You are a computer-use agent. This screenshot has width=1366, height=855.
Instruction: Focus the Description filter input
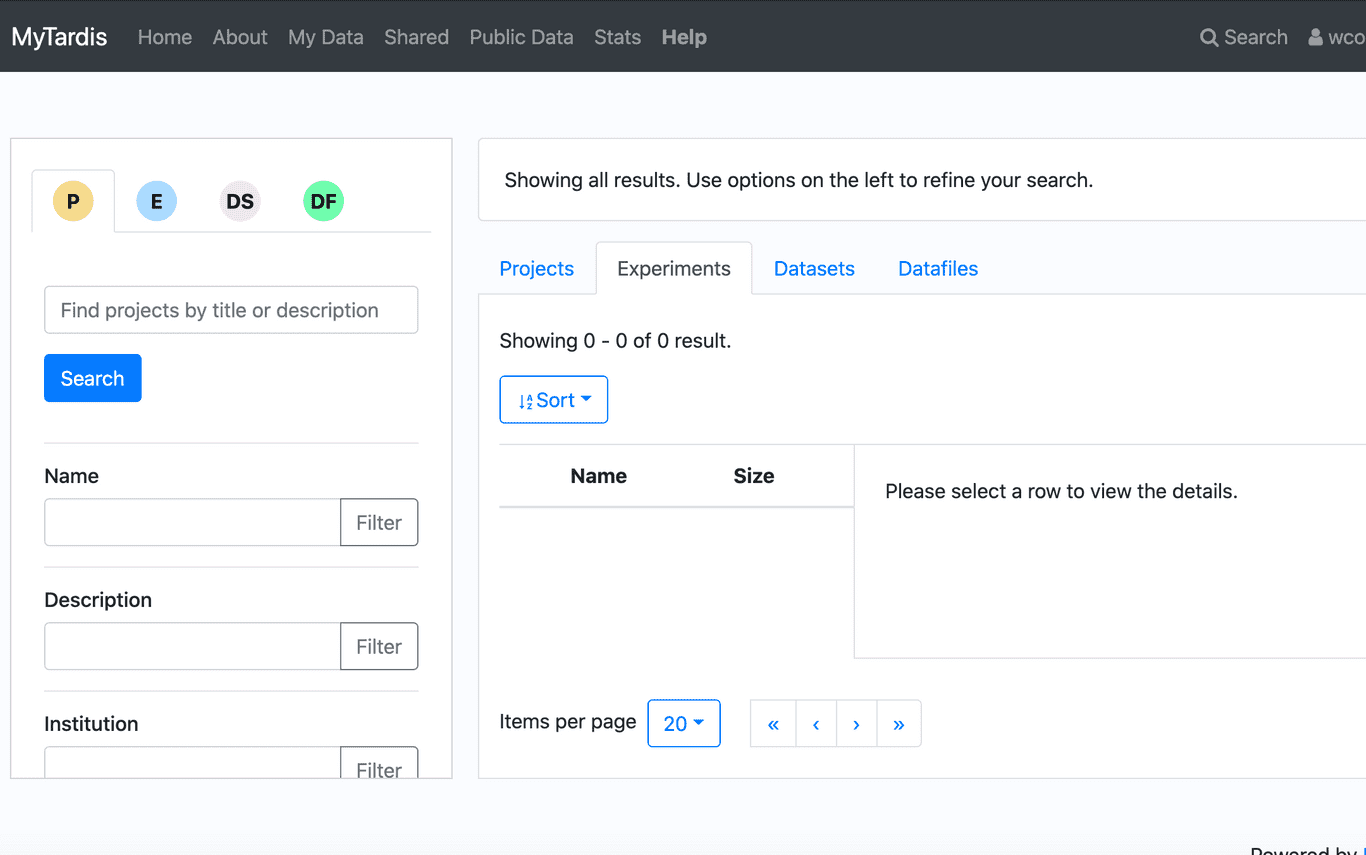coord(192,646)
